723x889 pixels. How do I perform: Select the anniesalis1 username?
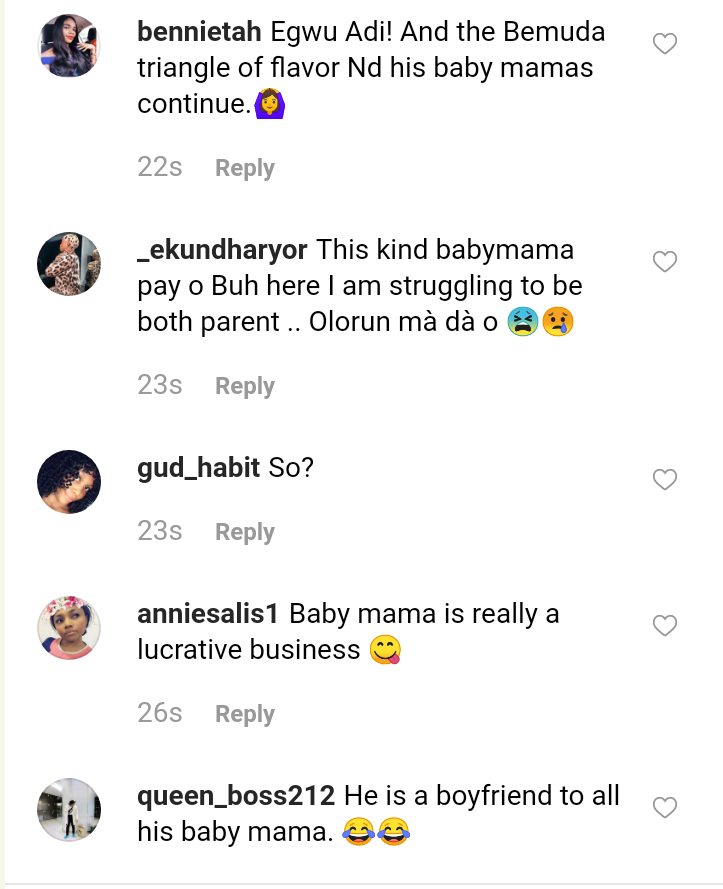pos(208,614)
